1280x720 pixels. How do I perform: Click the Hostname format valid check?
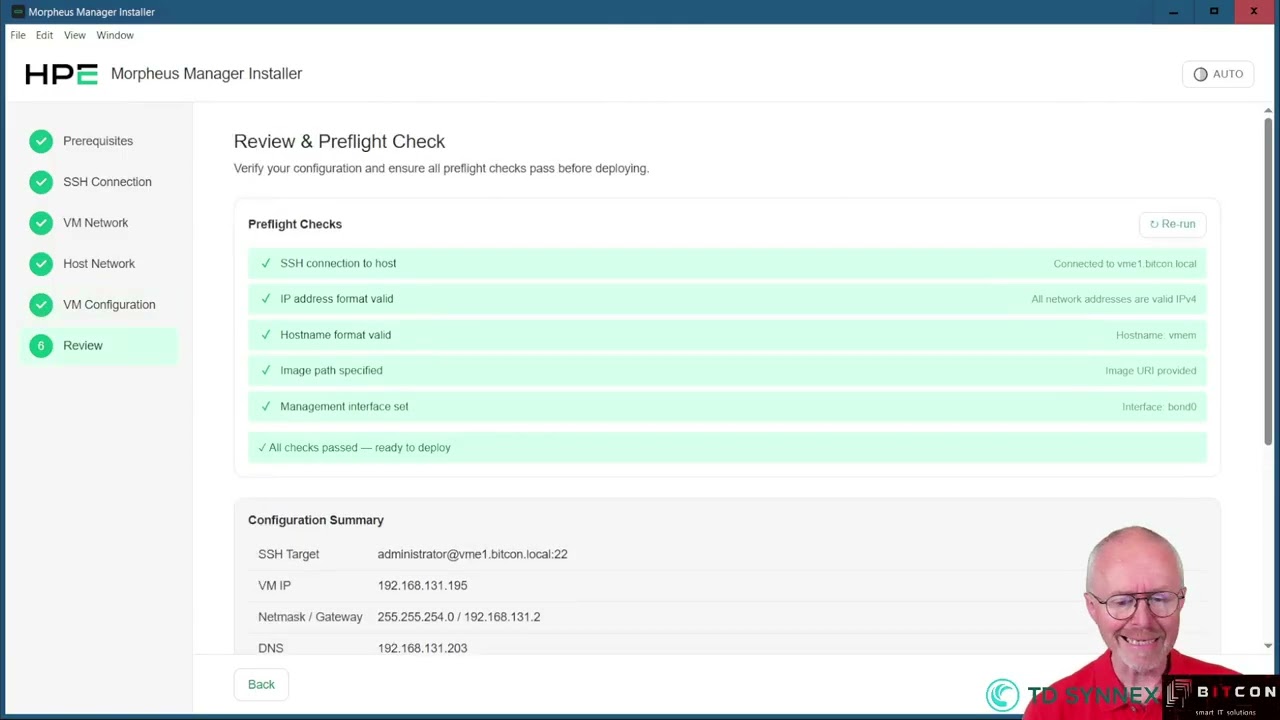[x=727, y=335]
